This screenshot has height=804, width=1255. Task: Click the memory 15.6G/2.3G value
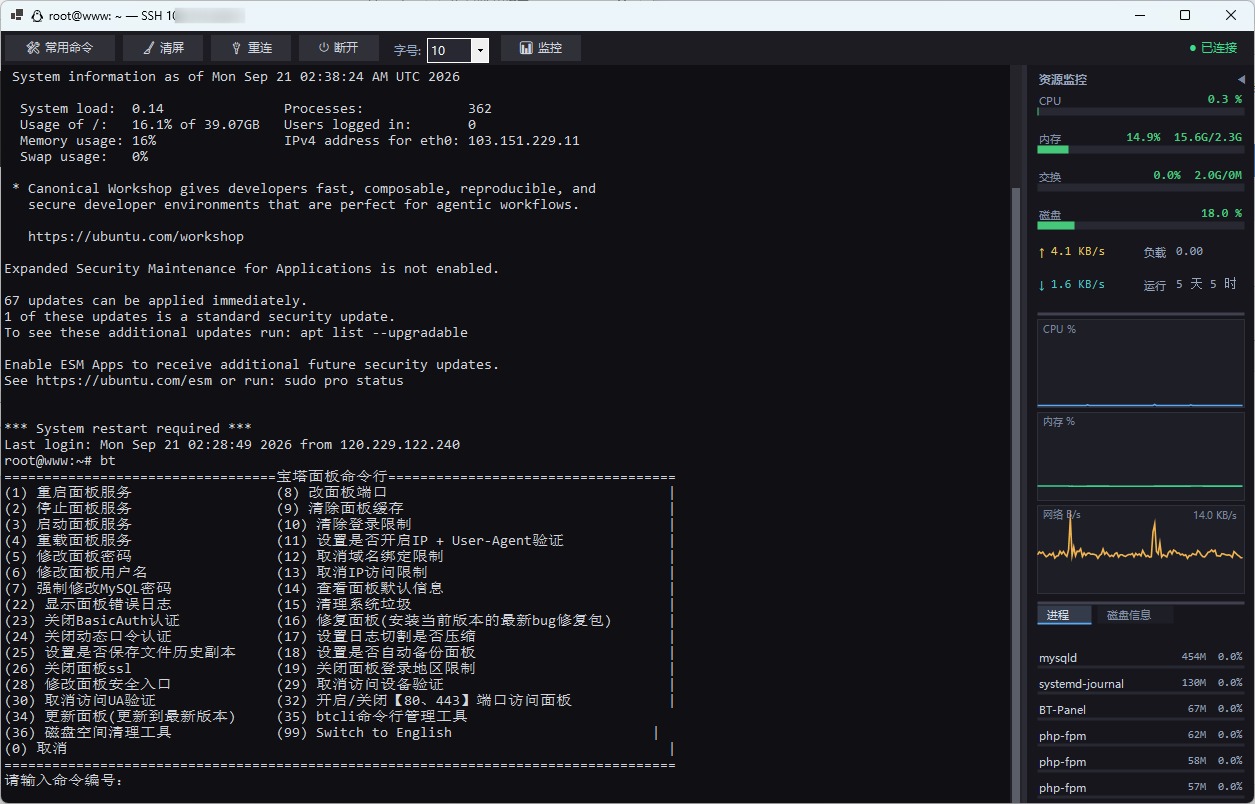1207,138
